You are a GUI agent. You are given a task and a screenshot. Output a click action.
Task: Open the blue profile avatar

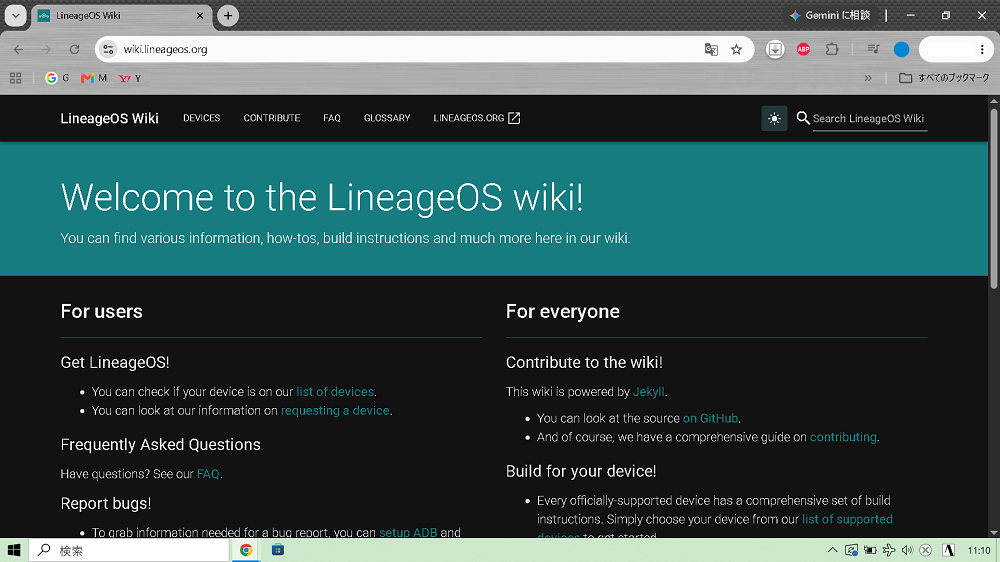pos(901,49)
